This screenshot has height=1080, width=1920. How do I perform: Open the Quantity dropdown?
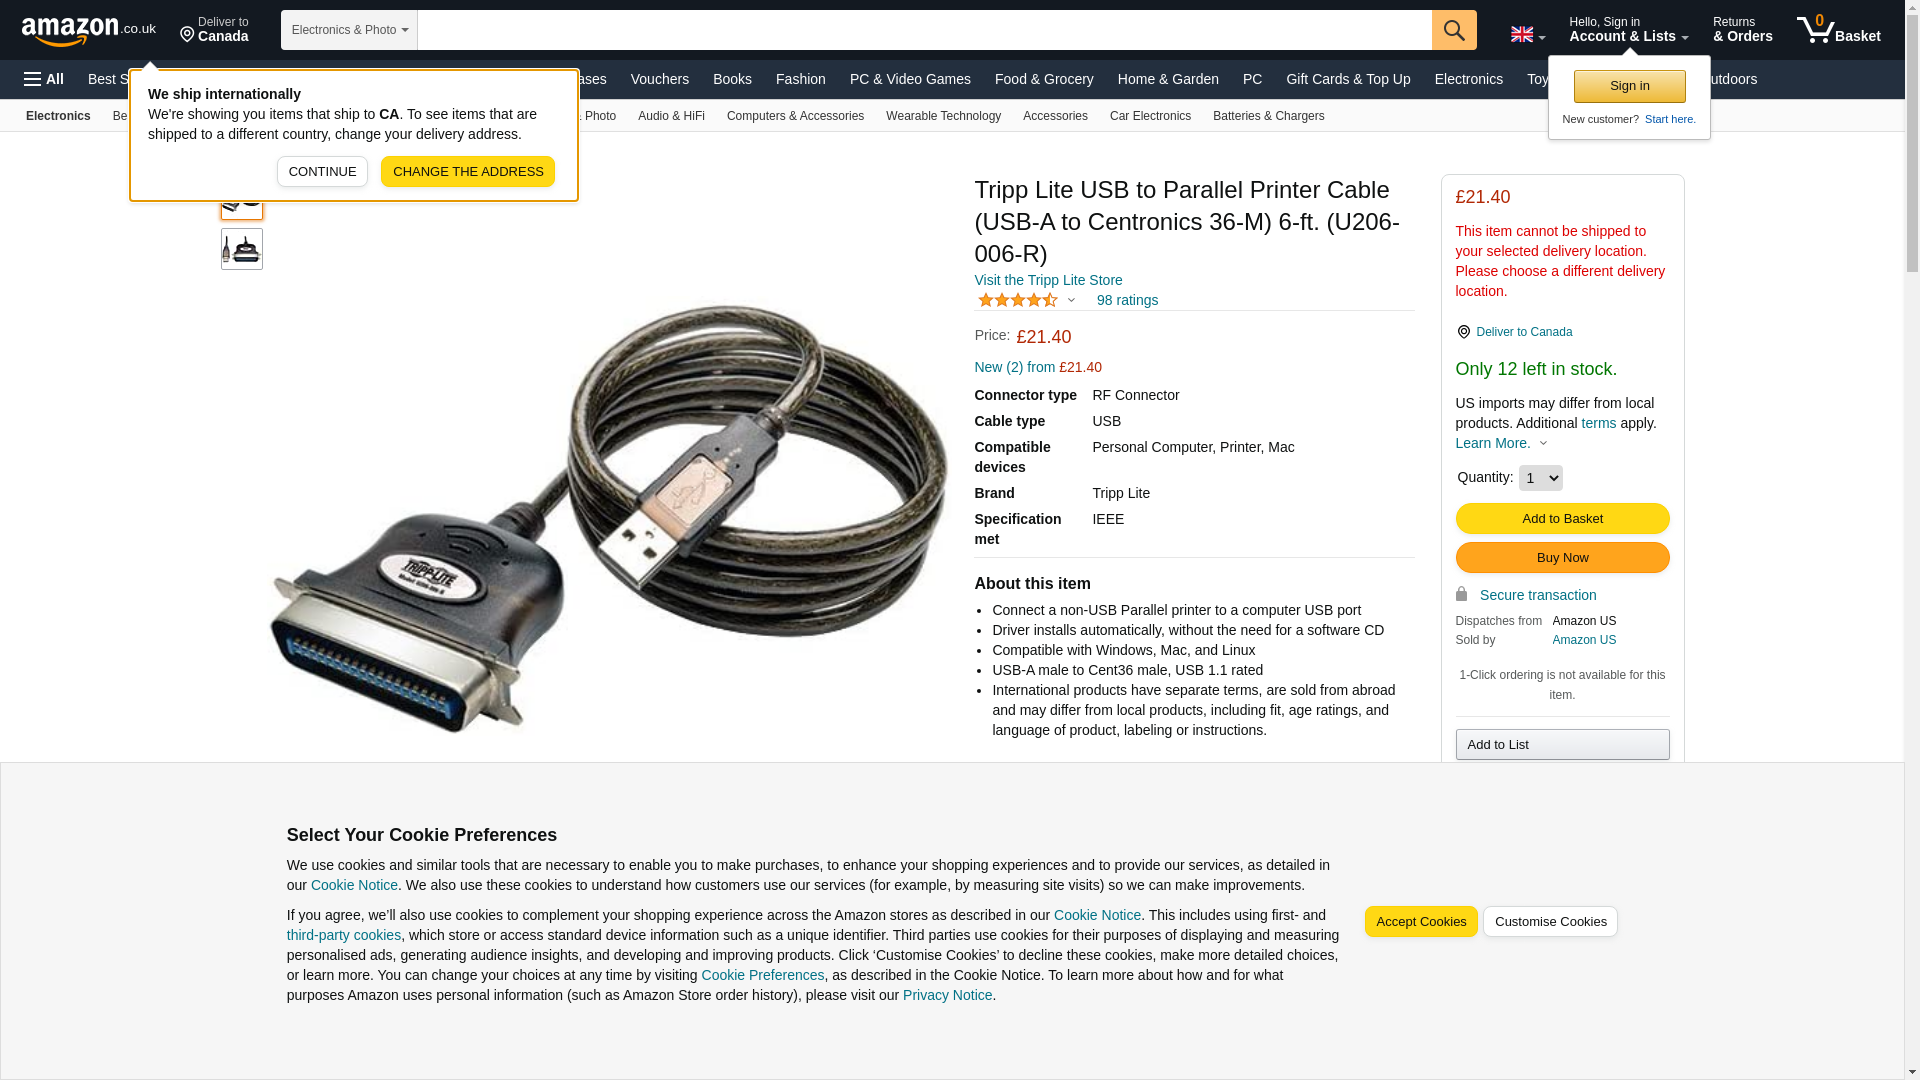(1540, 478)
